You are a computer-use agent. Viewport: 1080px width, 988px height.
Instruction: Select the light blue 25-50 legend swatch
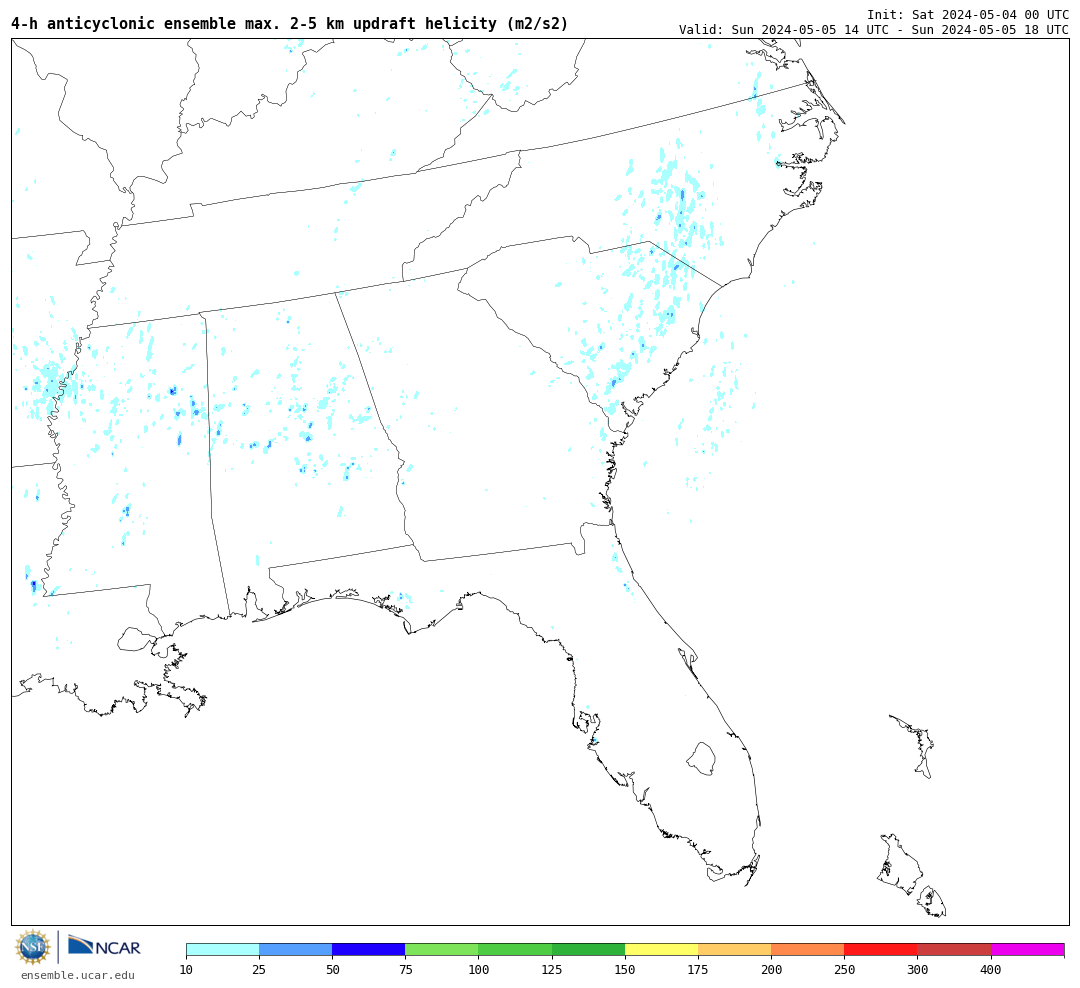coord(295,949)
